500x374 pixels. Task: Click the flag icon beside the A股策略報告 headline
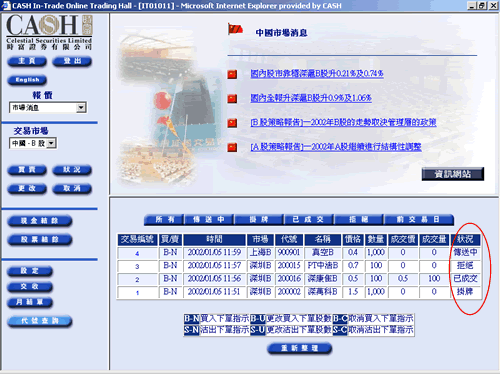(x=232, y=147)
